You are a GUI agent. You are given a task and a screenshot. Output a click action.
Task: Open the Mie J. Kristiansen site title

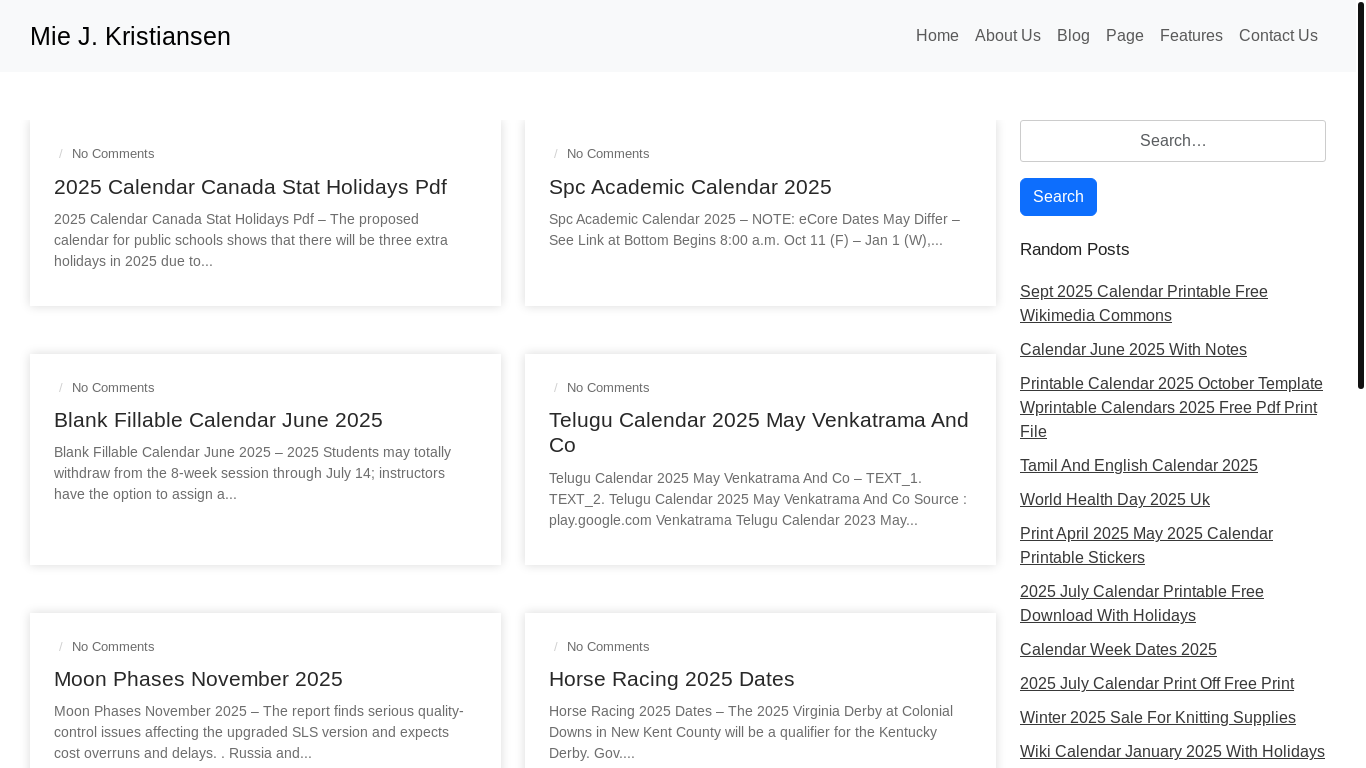coord(130,36)
